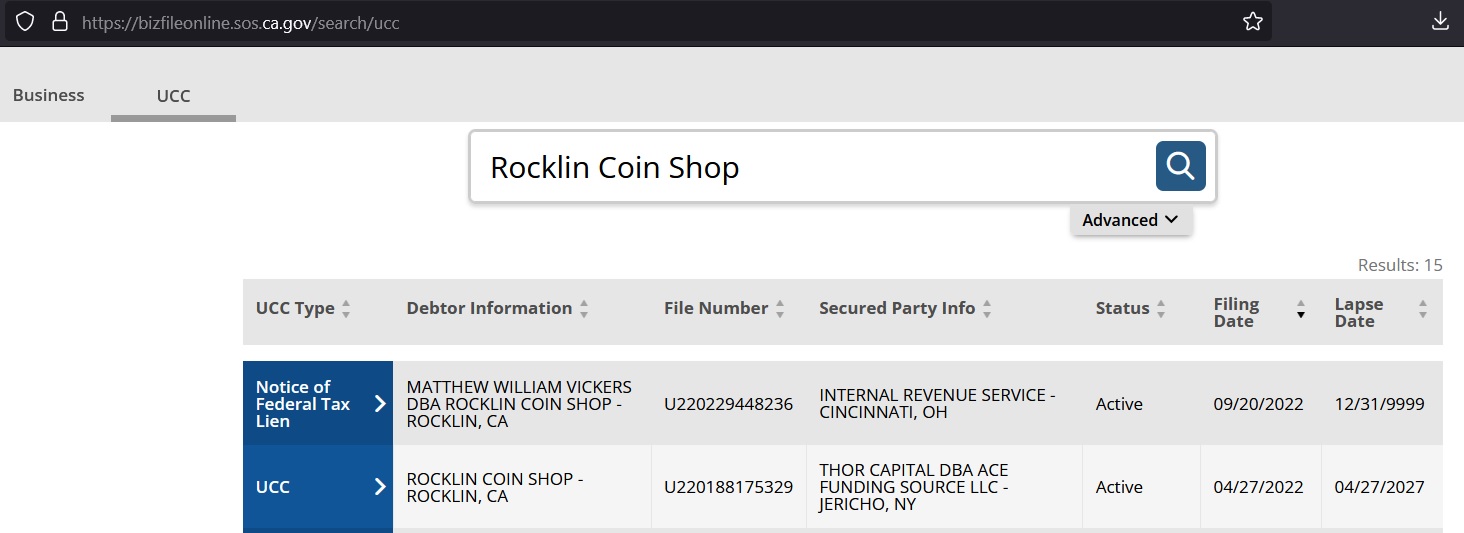The width and height of the screenshot is (1464, 533).
Task: Click the File Number column header
Action: [716, 308]
